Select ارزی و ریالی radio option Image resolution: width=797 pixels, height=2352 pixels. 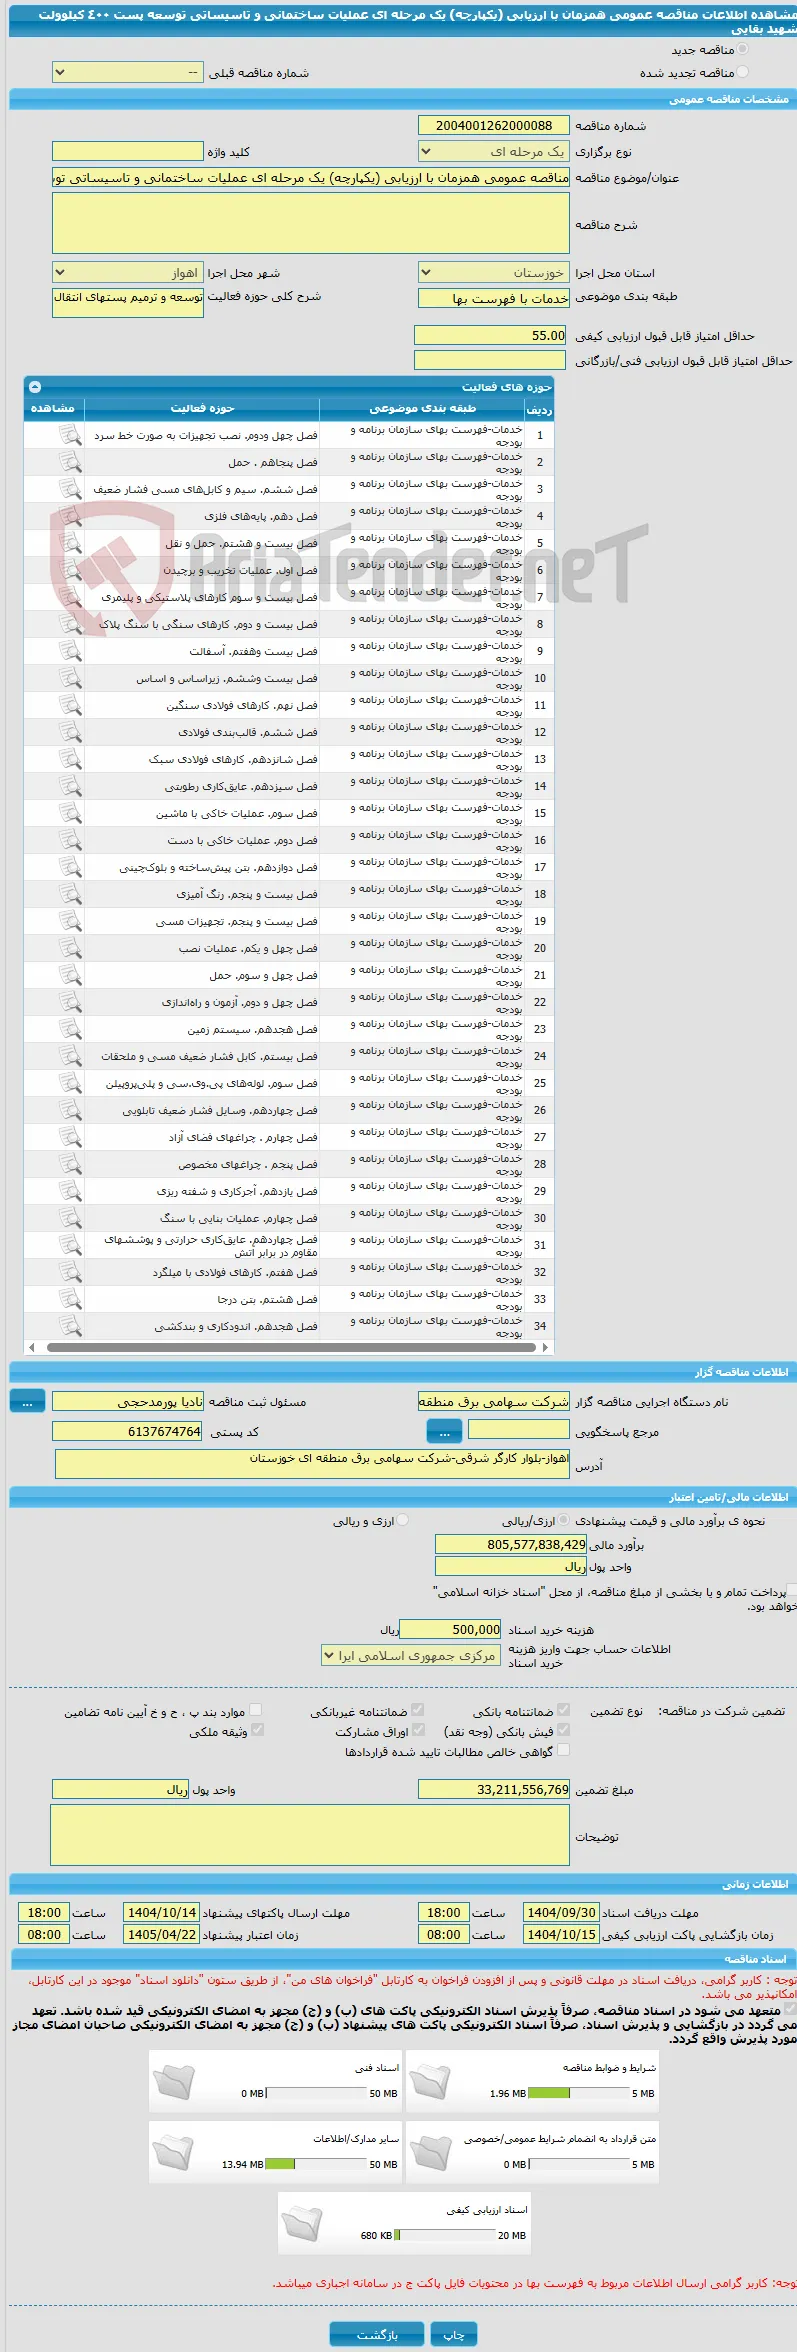(x=403, y=1520)
